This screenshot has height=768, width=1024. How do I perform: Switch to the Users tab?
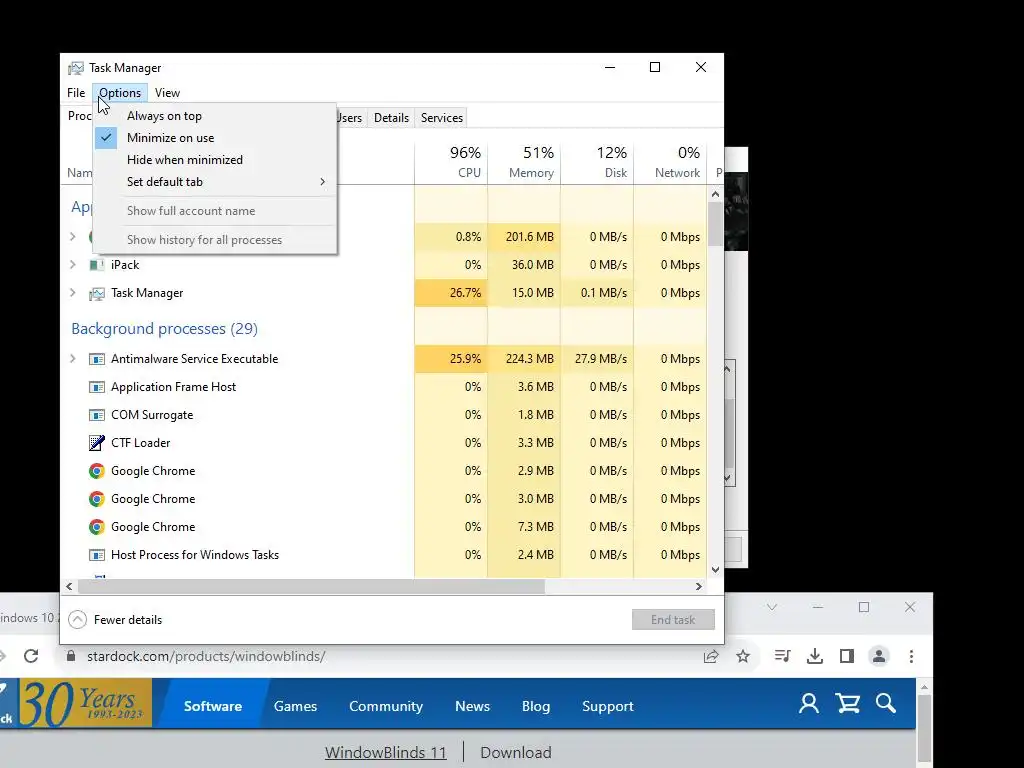click(350, 118)
